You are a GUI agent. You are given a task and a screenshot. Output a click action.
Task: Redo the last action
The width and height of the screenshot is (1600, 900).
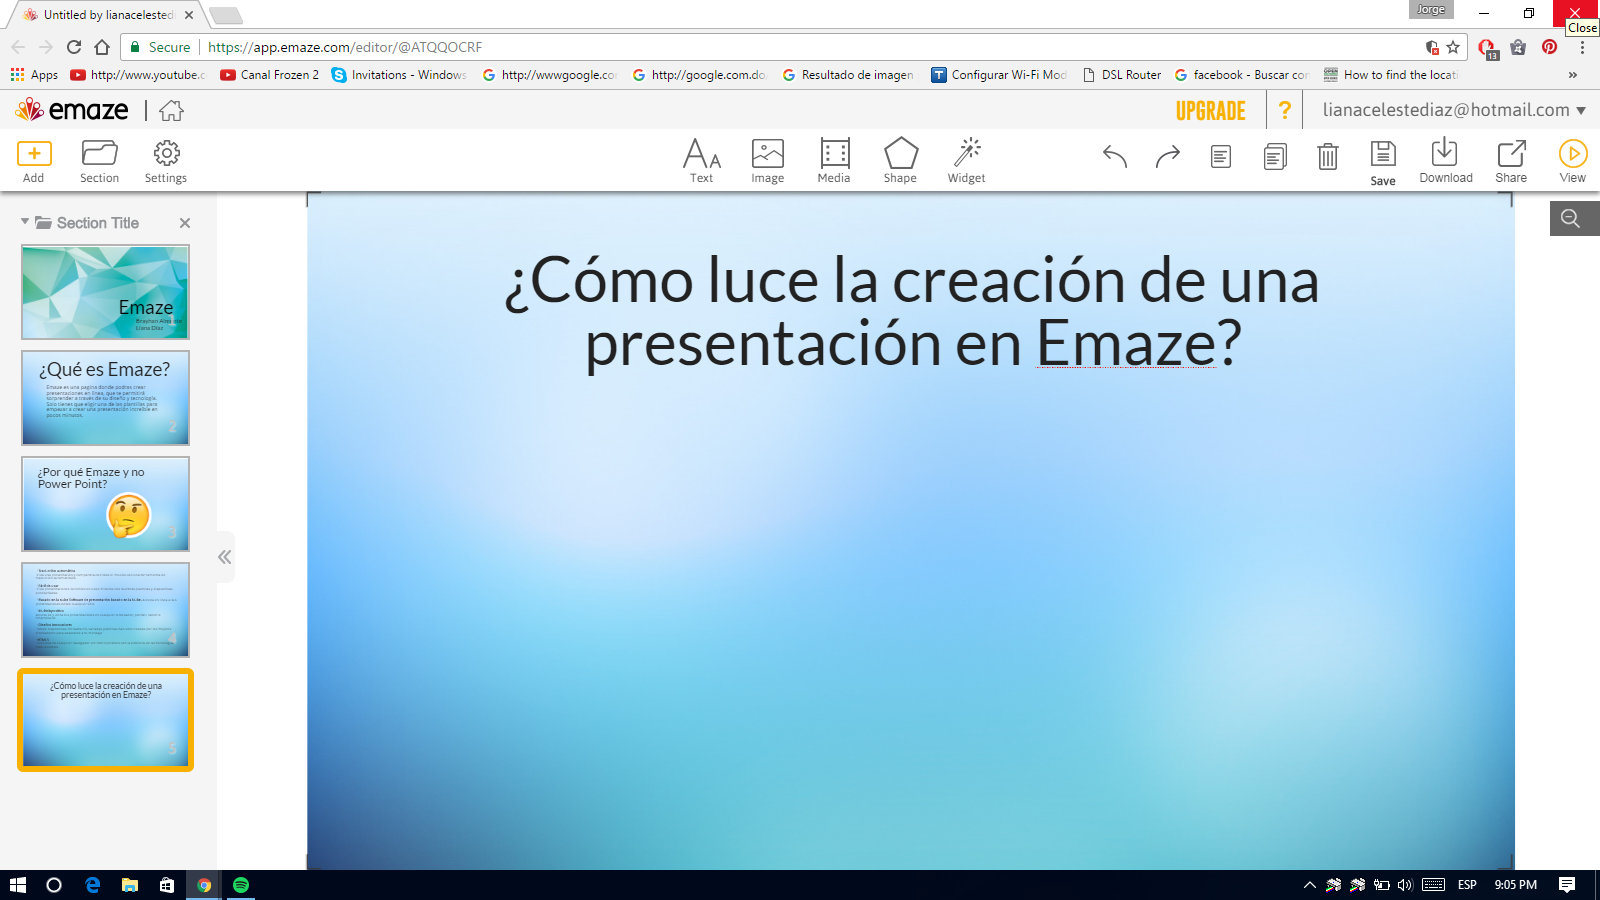pyautogui.click(x=1168, y=156)
